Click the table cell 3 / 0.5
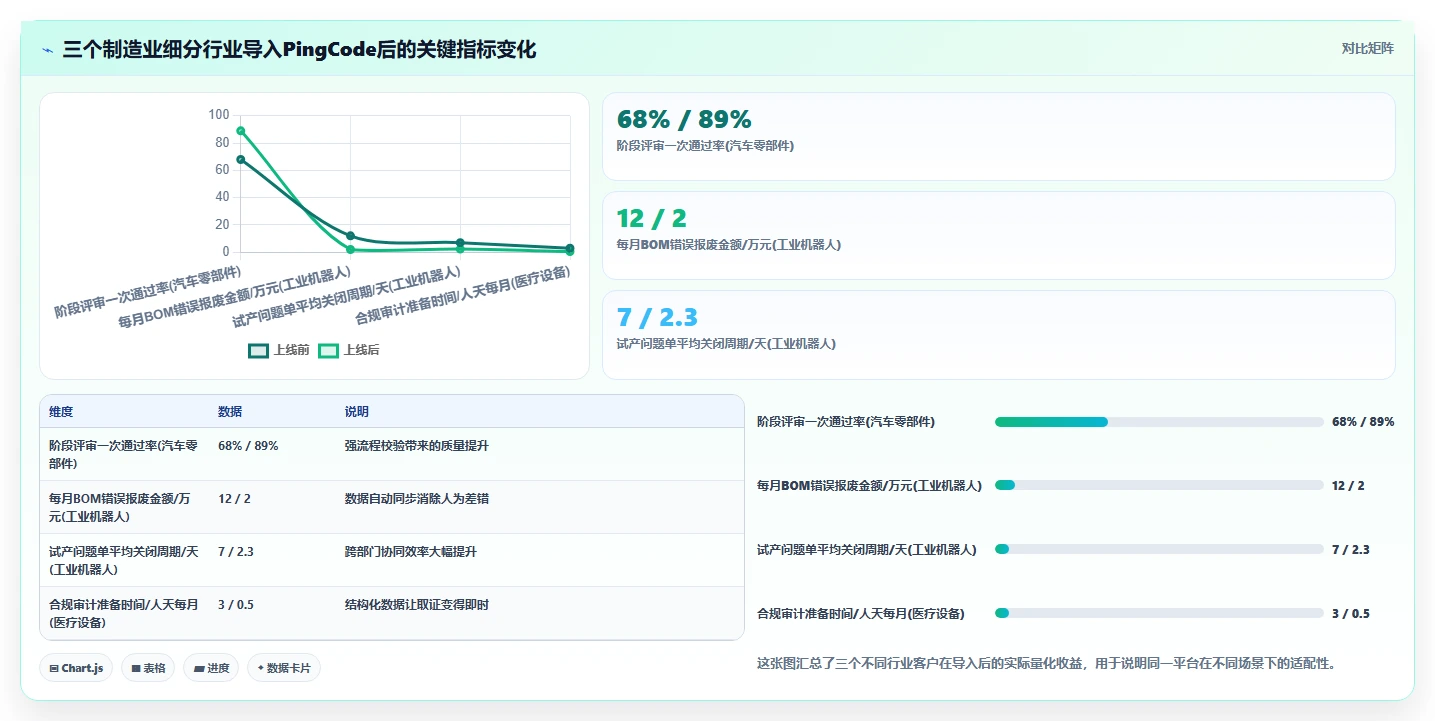The width and height of the screenshot is (1435, 721). pos(236,604)
